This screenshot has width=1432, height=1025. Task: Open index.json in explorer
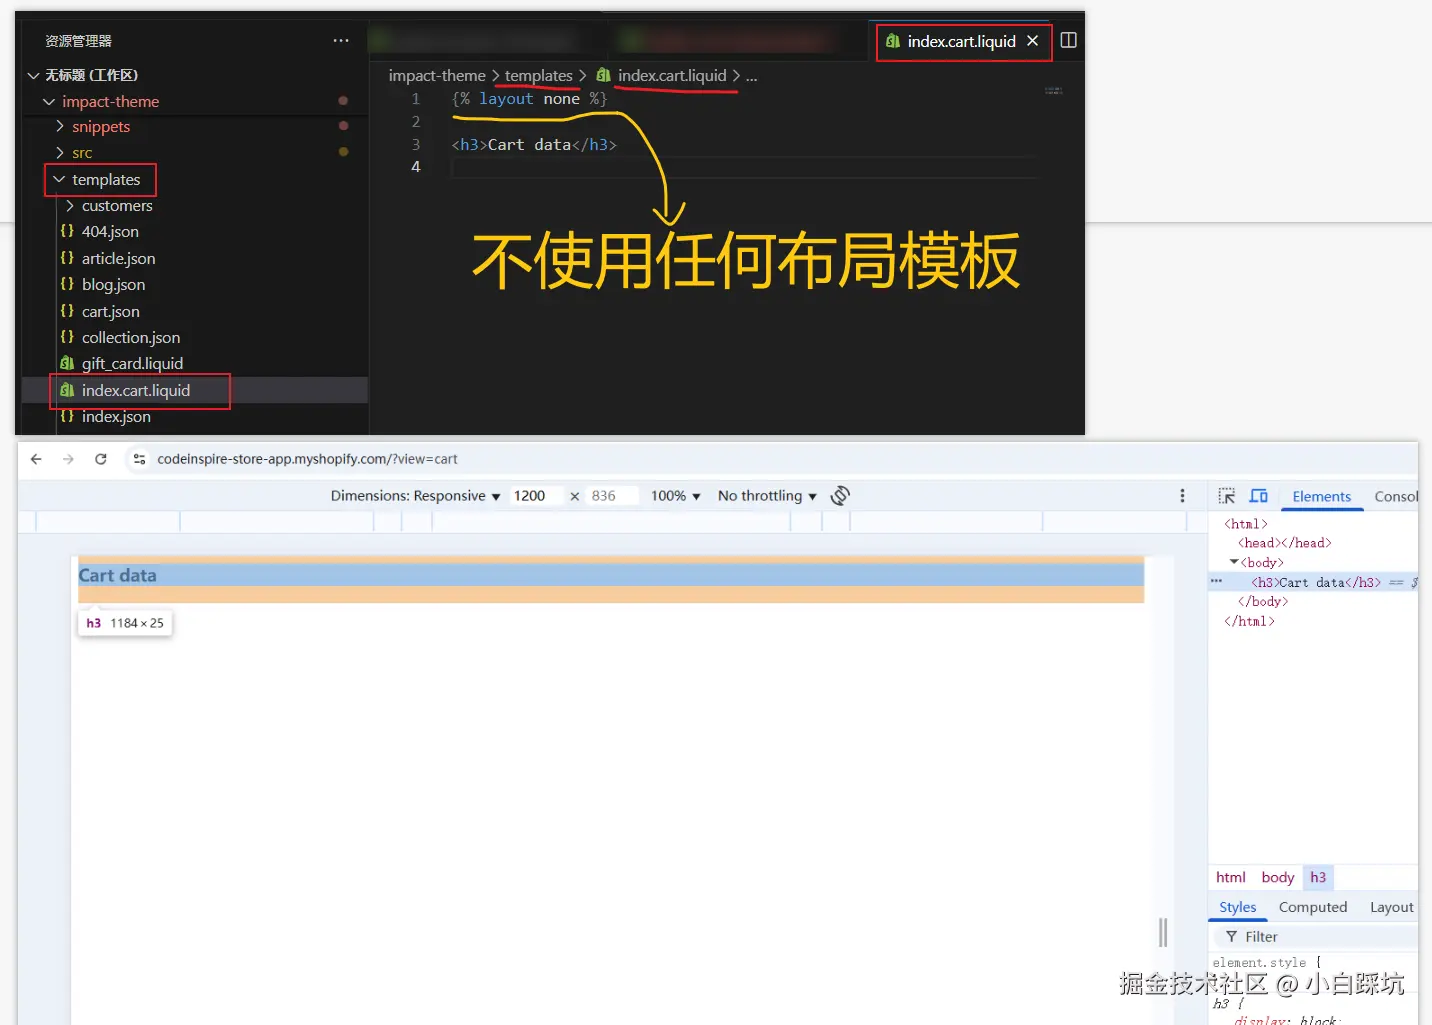116,416
